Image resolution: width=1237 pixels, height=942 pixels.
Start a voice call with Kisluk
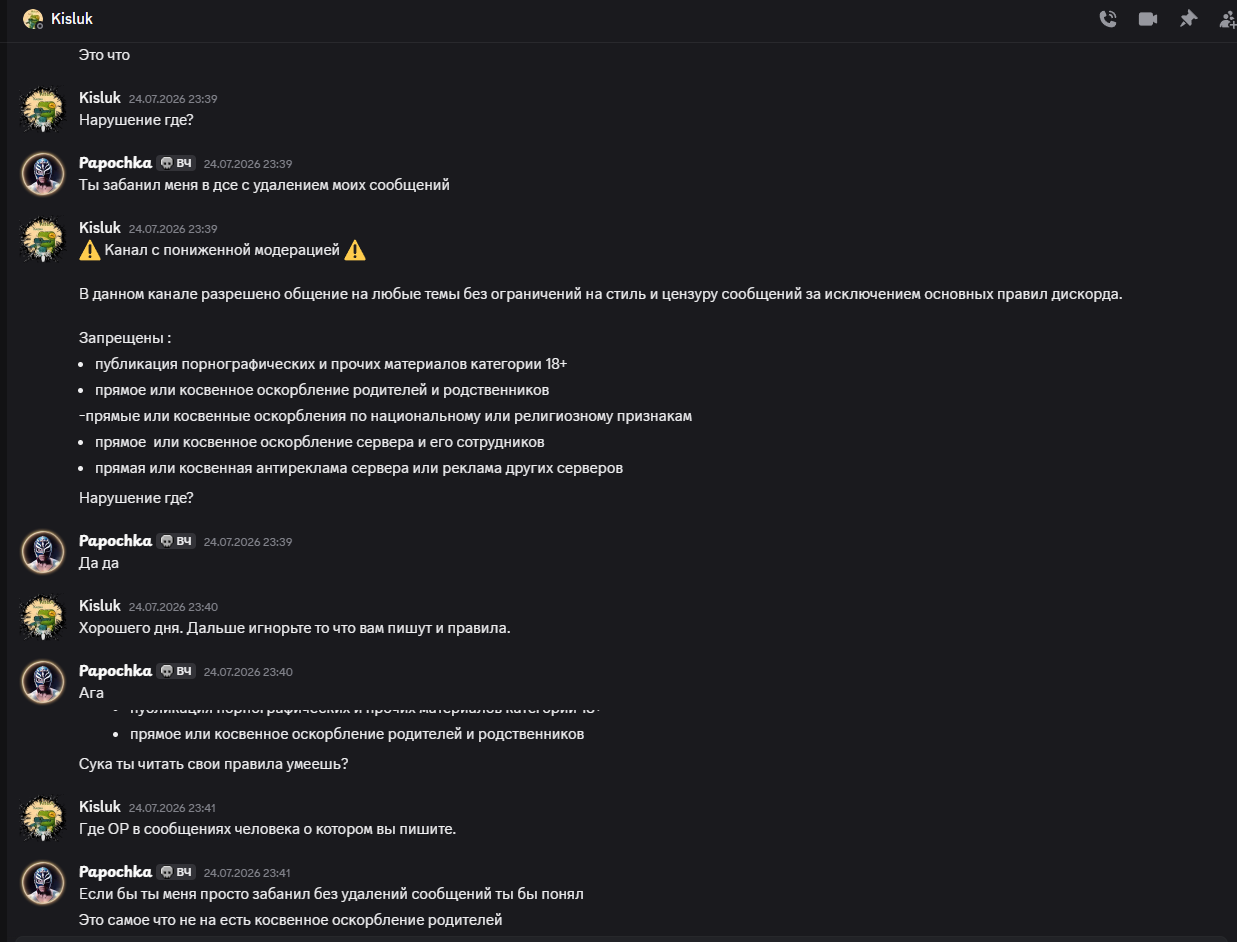pos(1107,19)
